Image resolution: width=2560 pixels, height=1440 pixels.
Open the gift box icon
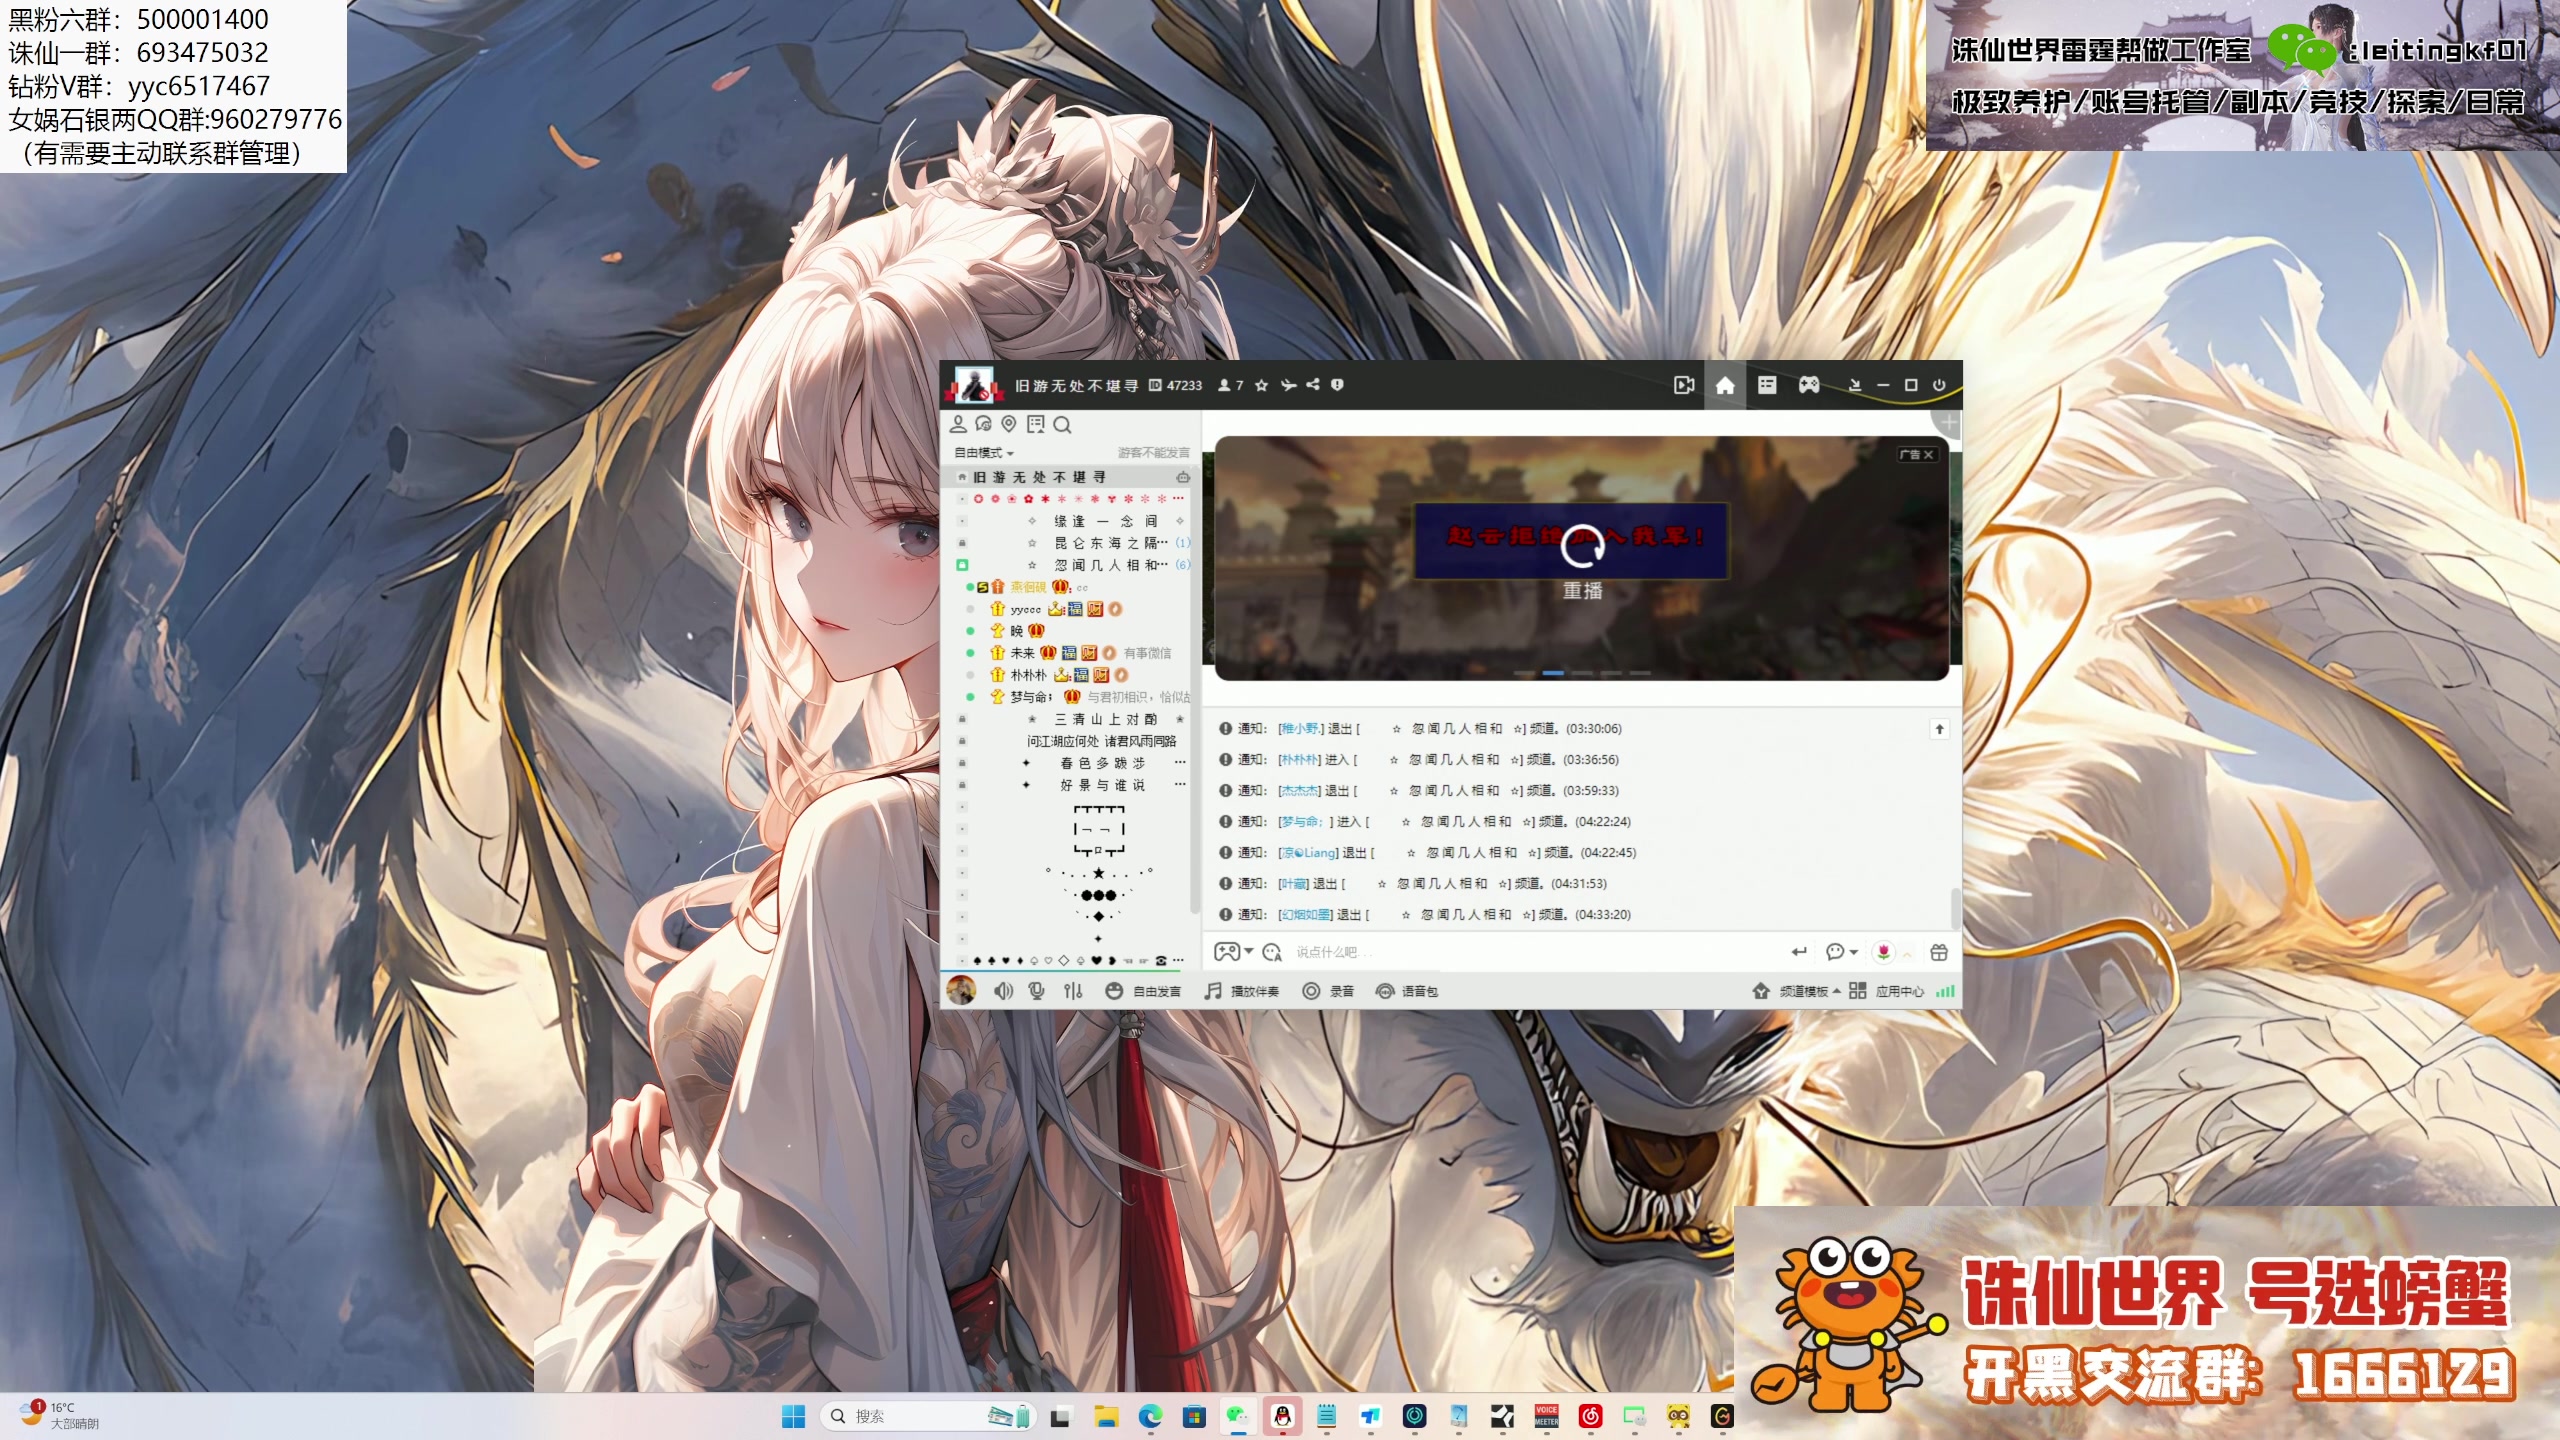(x=1939, y=952)
